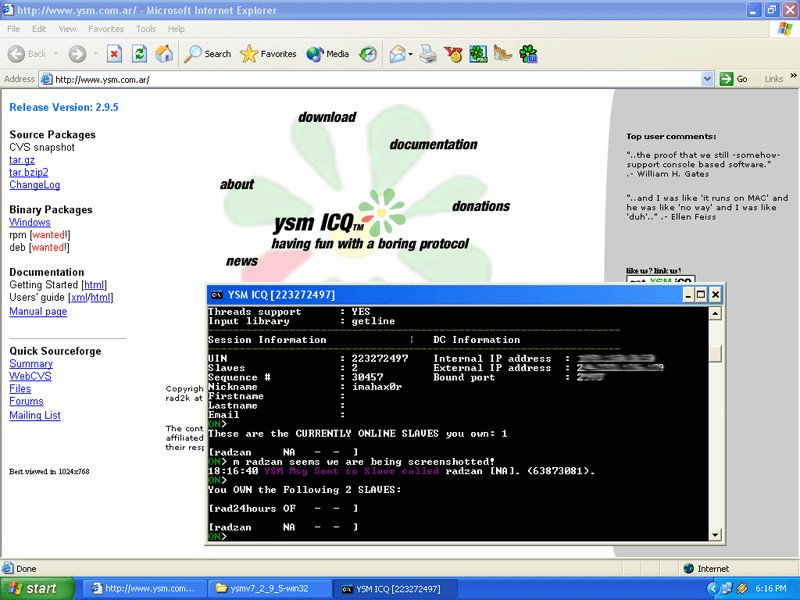Open the Forward history dropdown arrow
Screen dimensions: 800x600
pyautogui.click(x=95, y=54)
